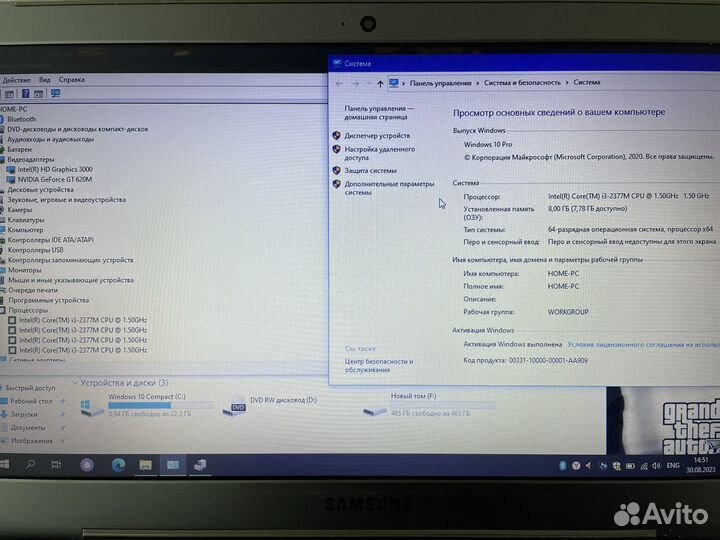720x540 pixels.
Task: Select 'Быстрый доступ' in Explorer sidebar
Action: (30, 388)
